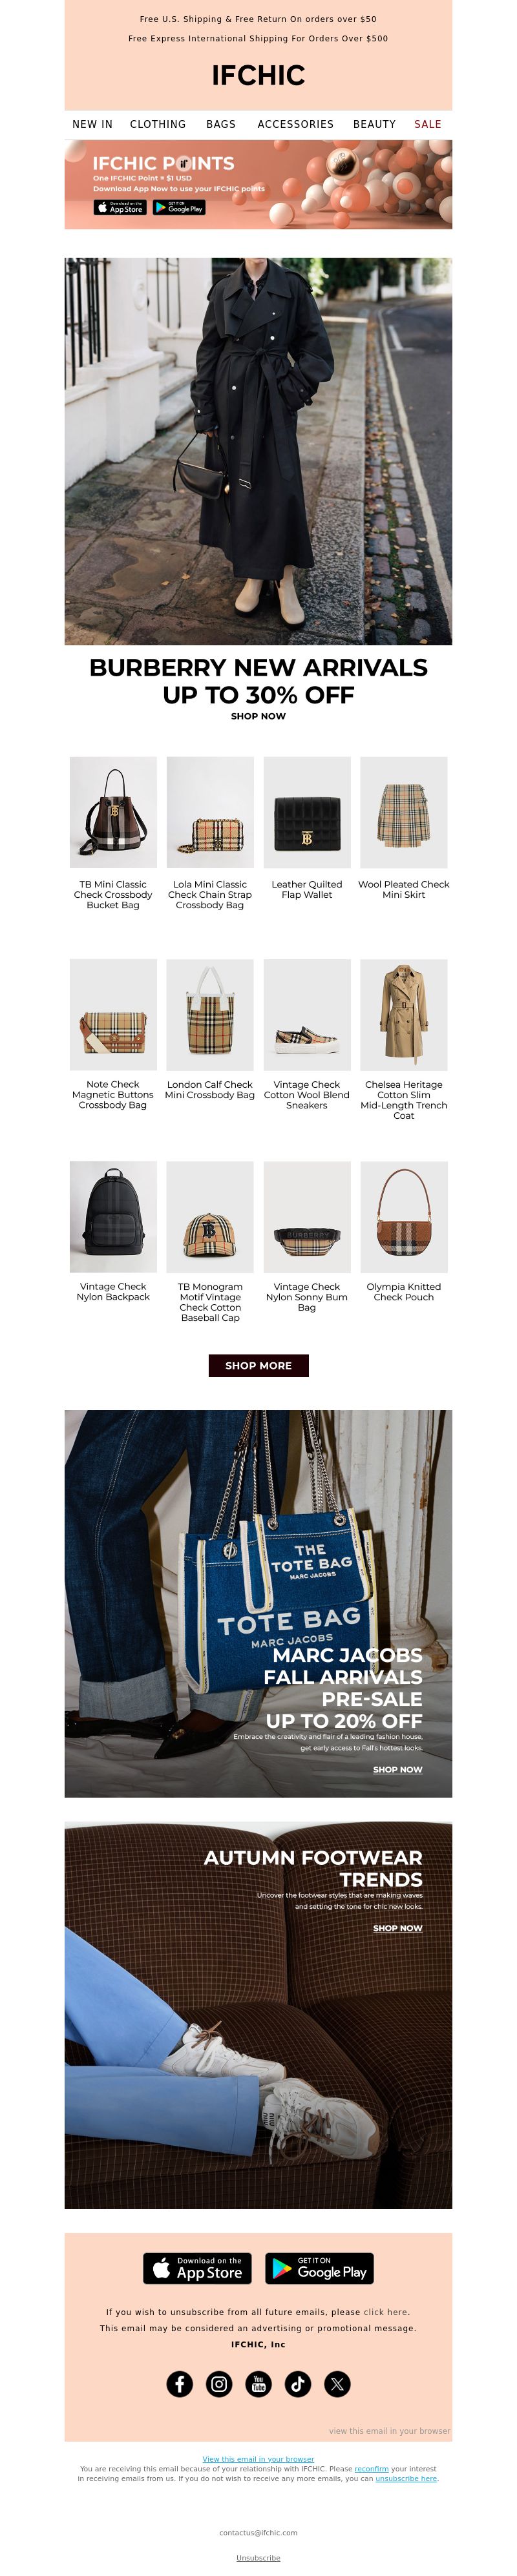Open the Facebook social icon
The image size is (517, 2576).
point(179,2383)
